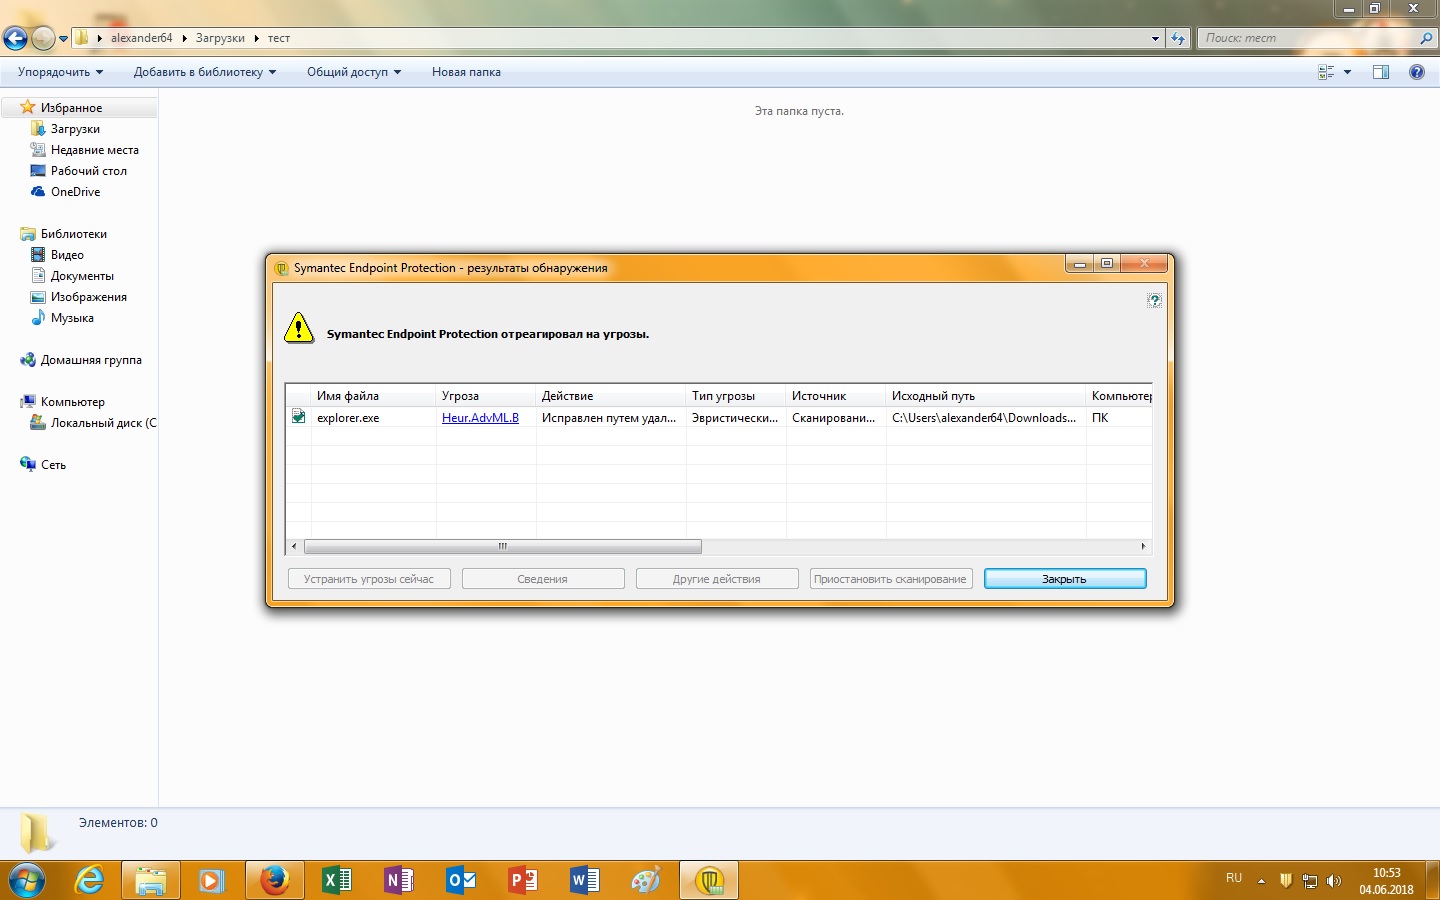Image resolution: width=1440 pixels, height=900 pixels.
Task: Click the horizontal scrollbar thumb in results
Action: point(503,546)
